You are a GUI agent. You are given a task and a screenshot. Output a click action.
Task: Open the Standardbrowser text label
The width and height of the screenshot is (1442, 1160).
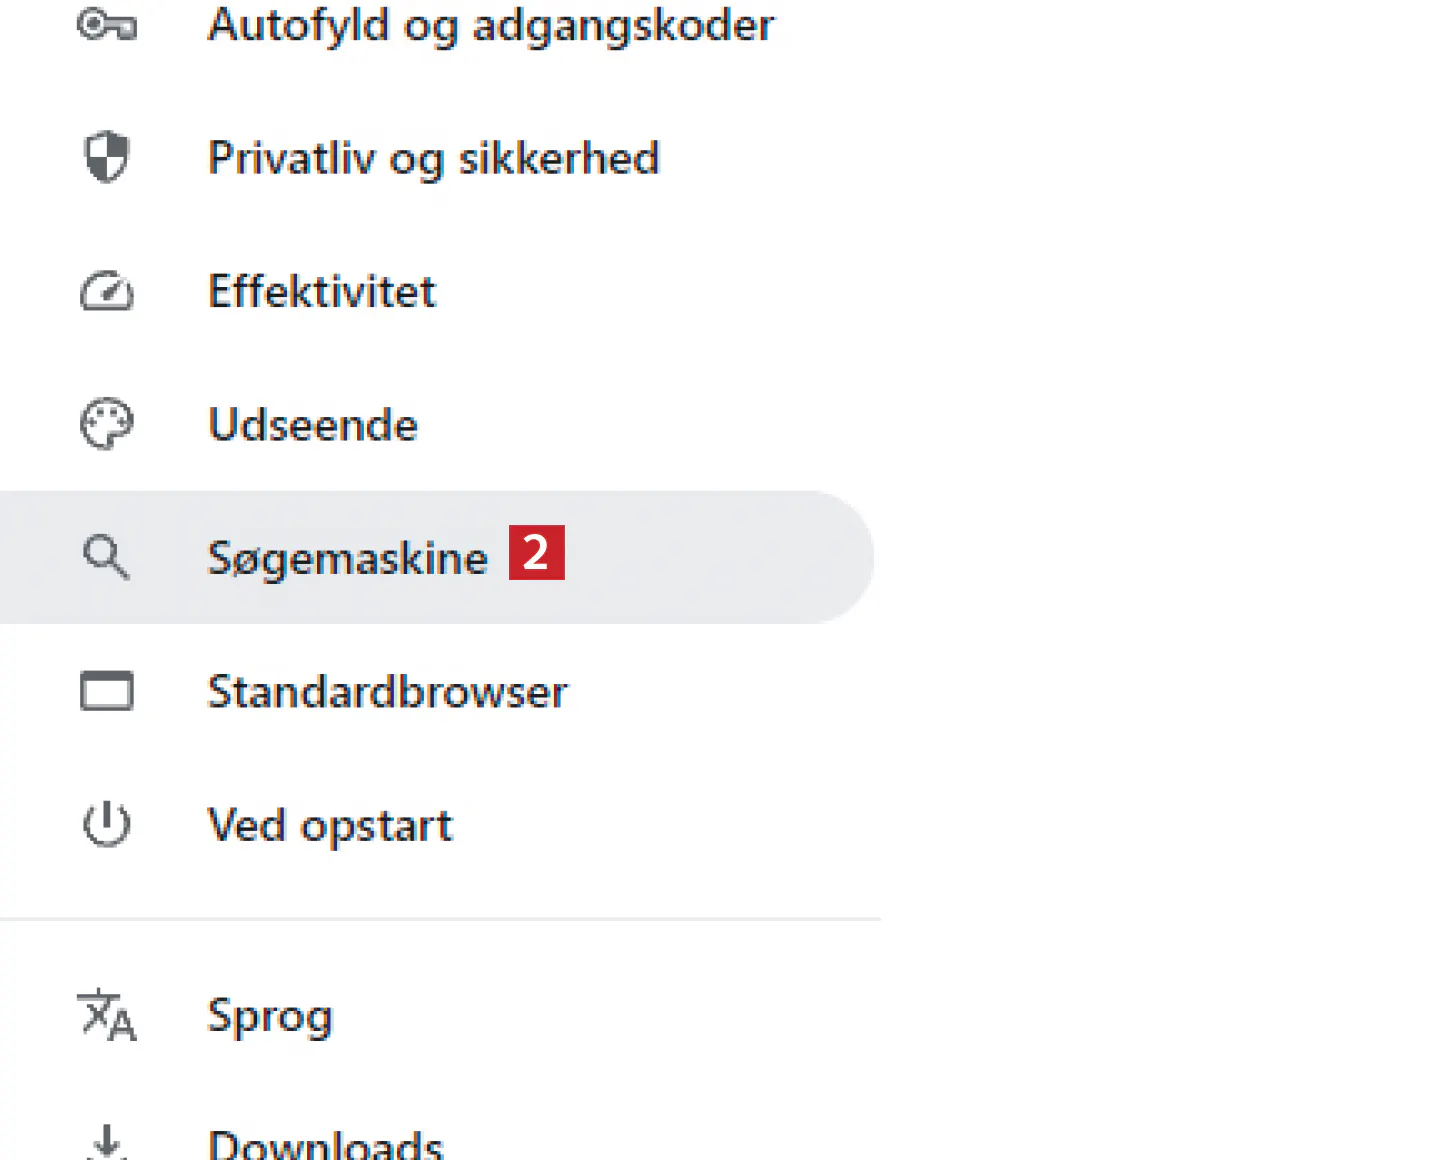[387, 691]
